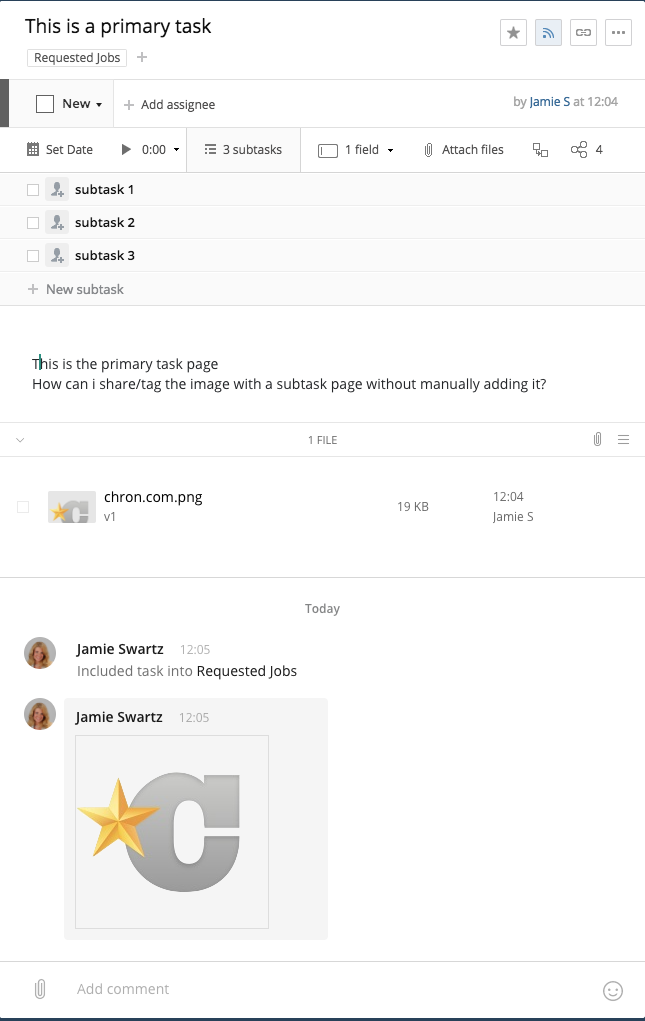Copy the task permalink via link icon
645x1021 pixels.
tap(583, 33)
